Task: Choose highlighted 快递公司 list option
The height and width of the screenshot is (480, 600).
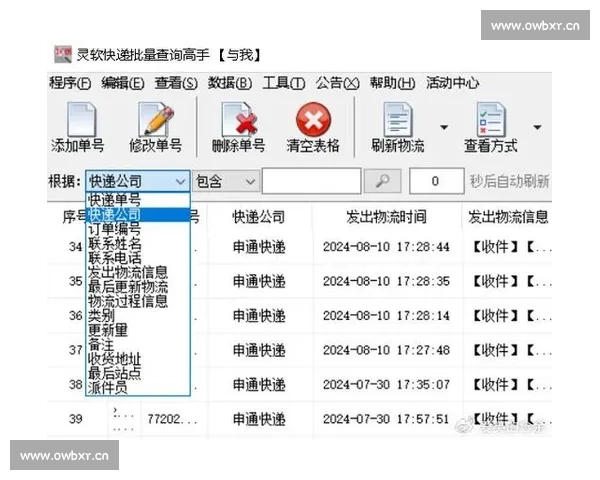Action: tap(138, 214)
